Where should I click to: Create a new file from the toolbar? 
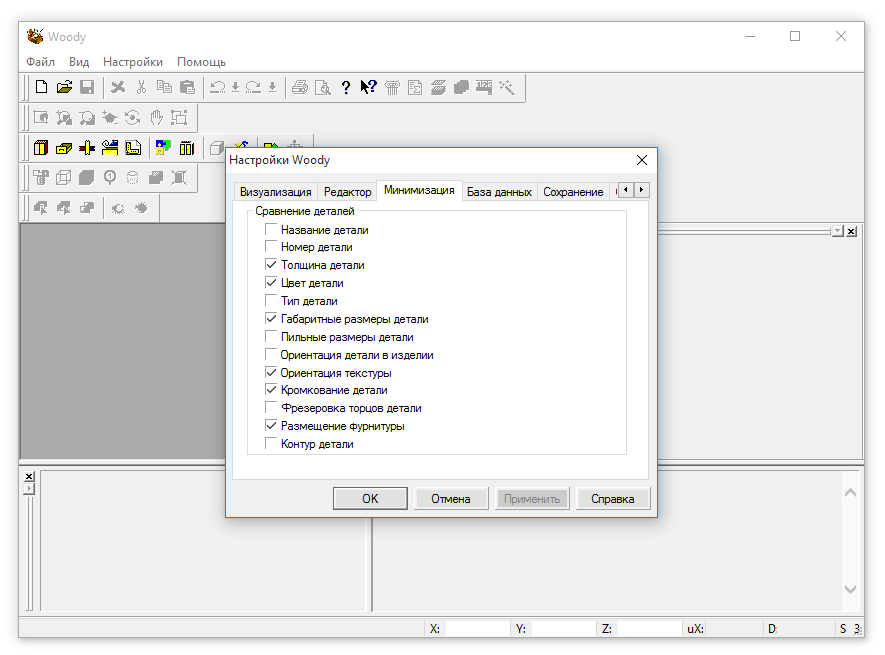pos(41,87)
